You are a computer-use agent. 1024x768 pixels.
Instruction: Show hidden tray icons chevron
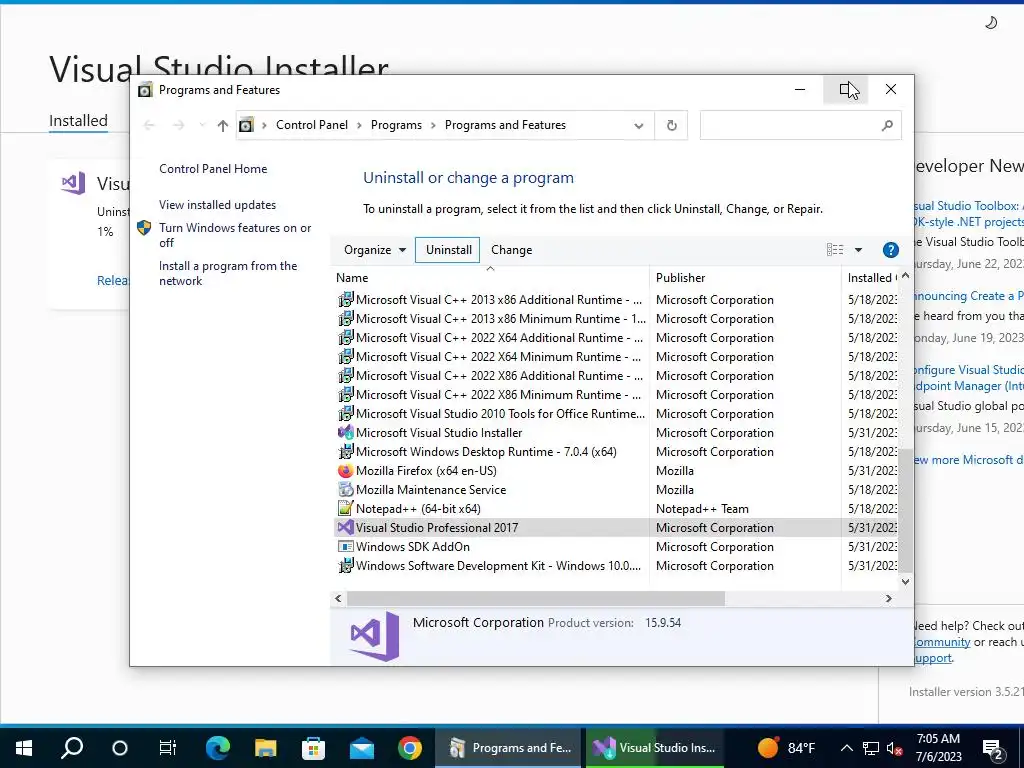point(846,748)
